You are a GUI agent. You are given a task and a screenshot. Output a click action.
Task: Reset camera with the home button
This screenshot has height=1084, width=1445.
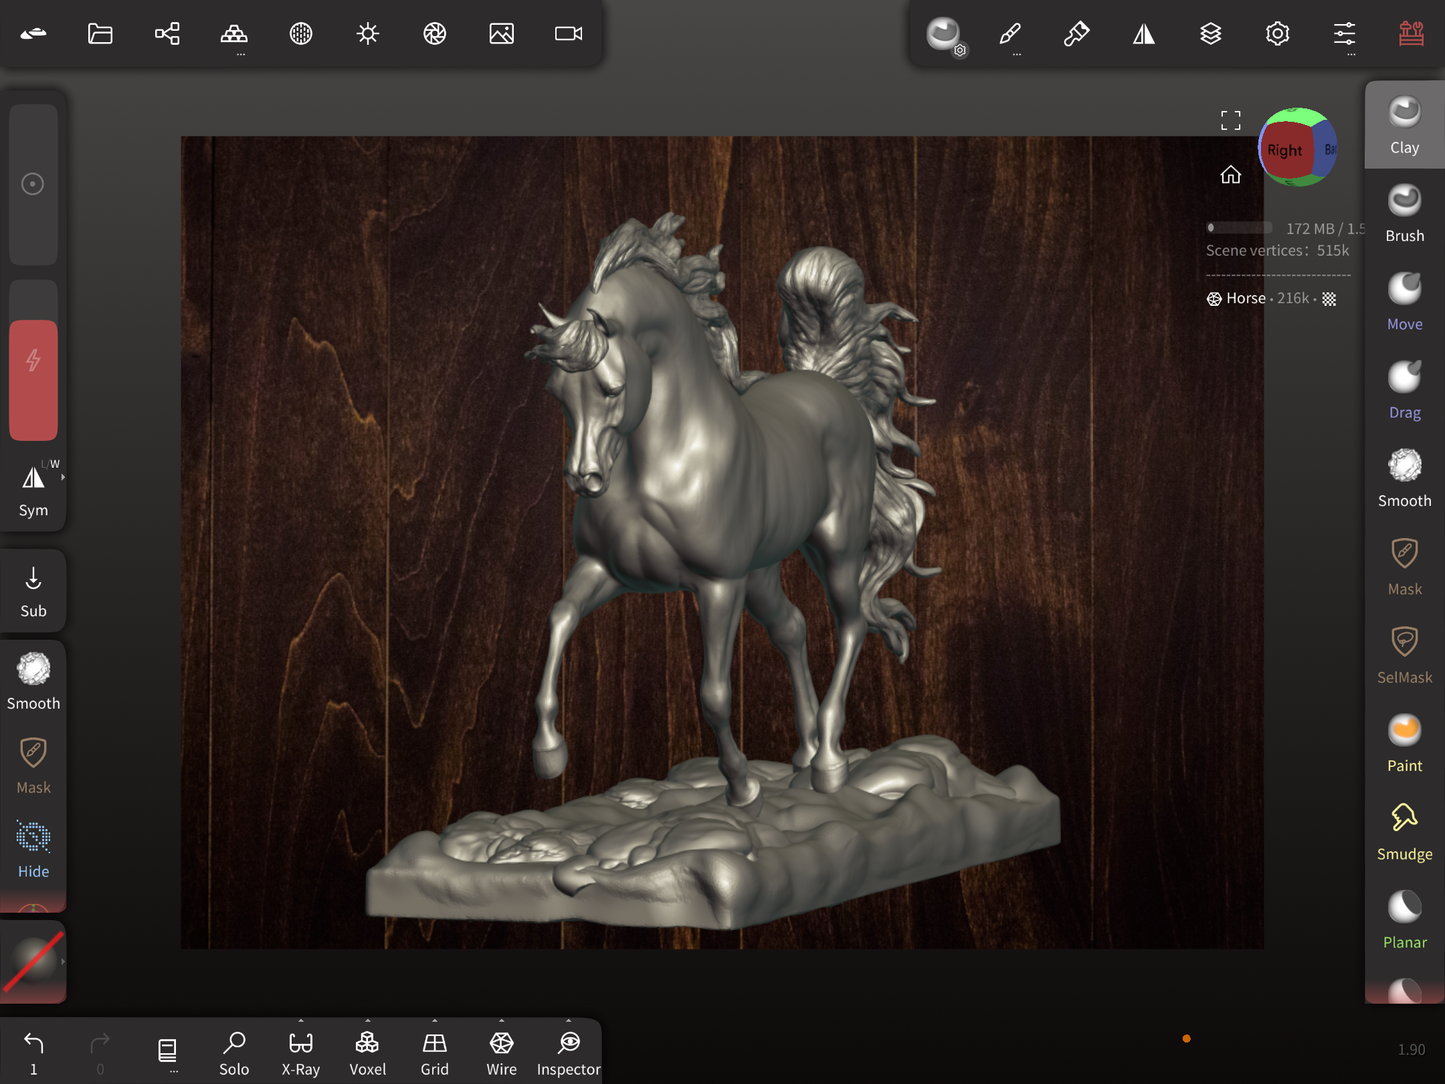1230,175
